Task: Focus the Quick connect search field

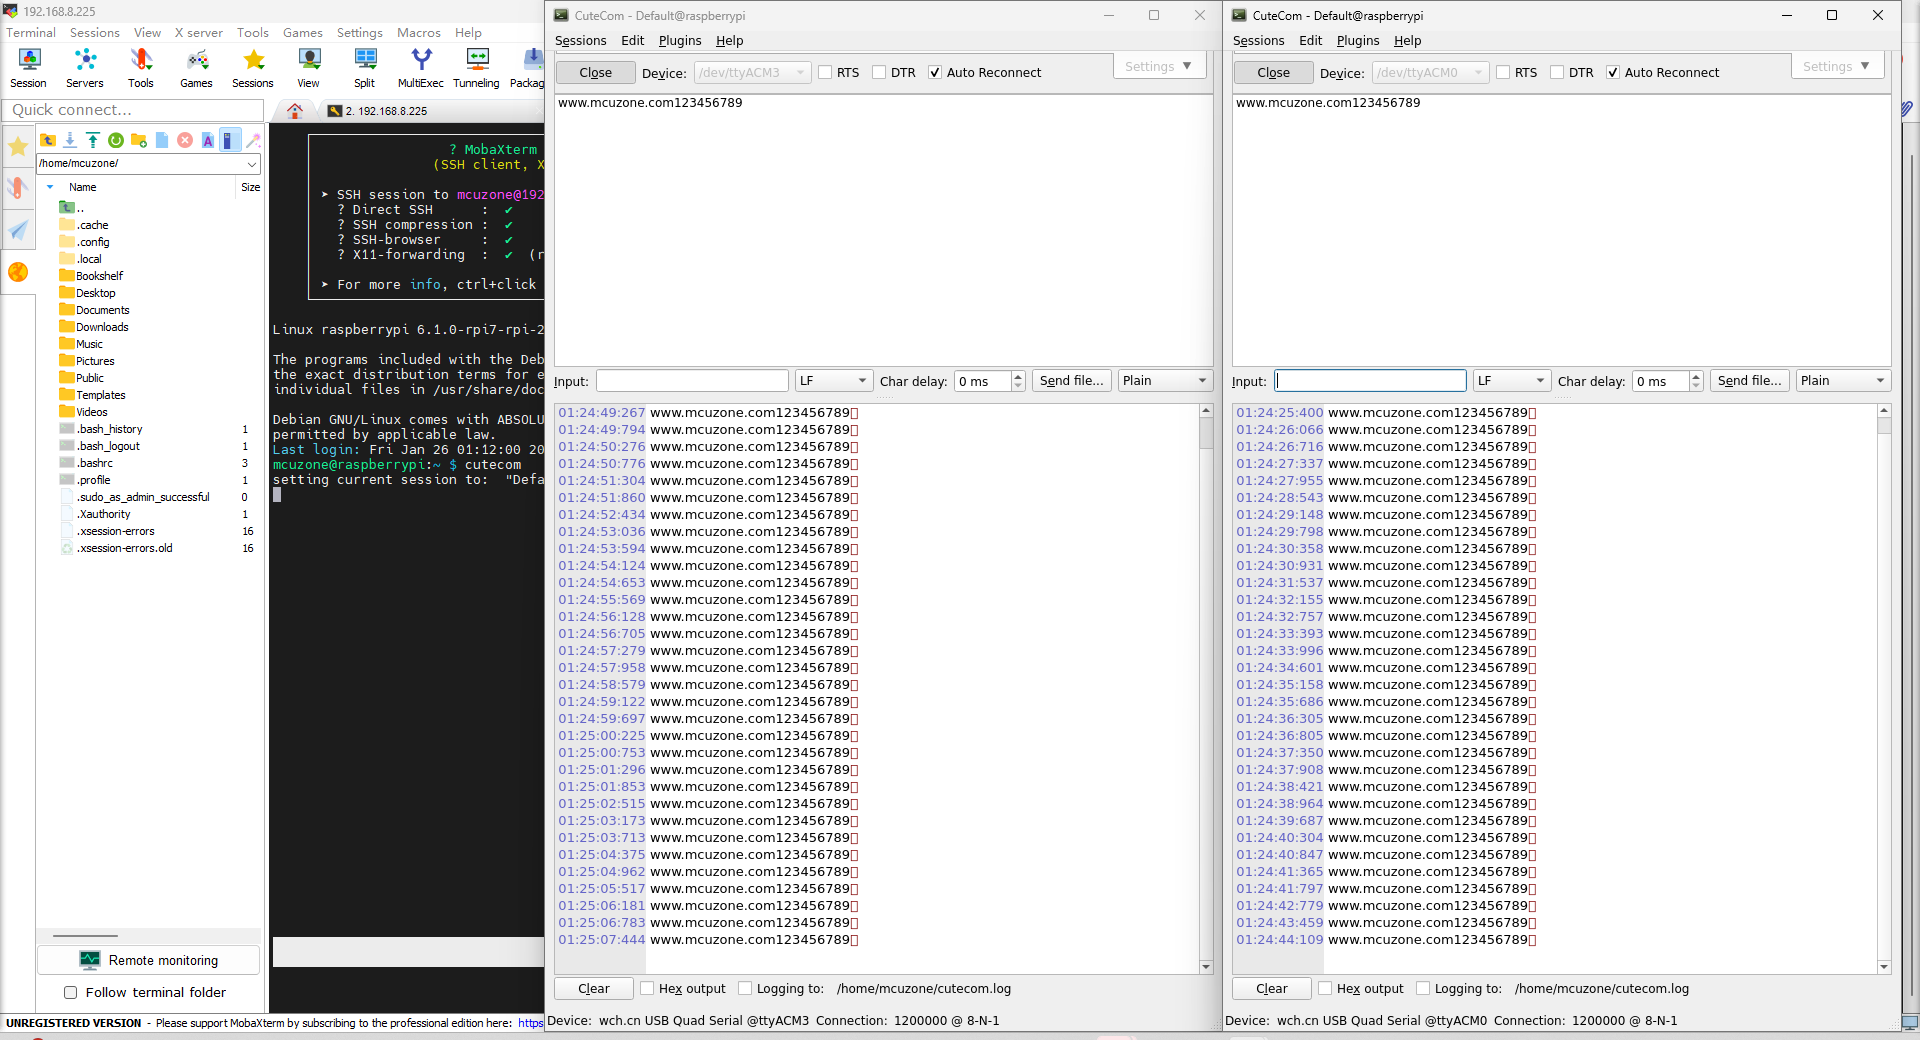Action: pos(133,110)
